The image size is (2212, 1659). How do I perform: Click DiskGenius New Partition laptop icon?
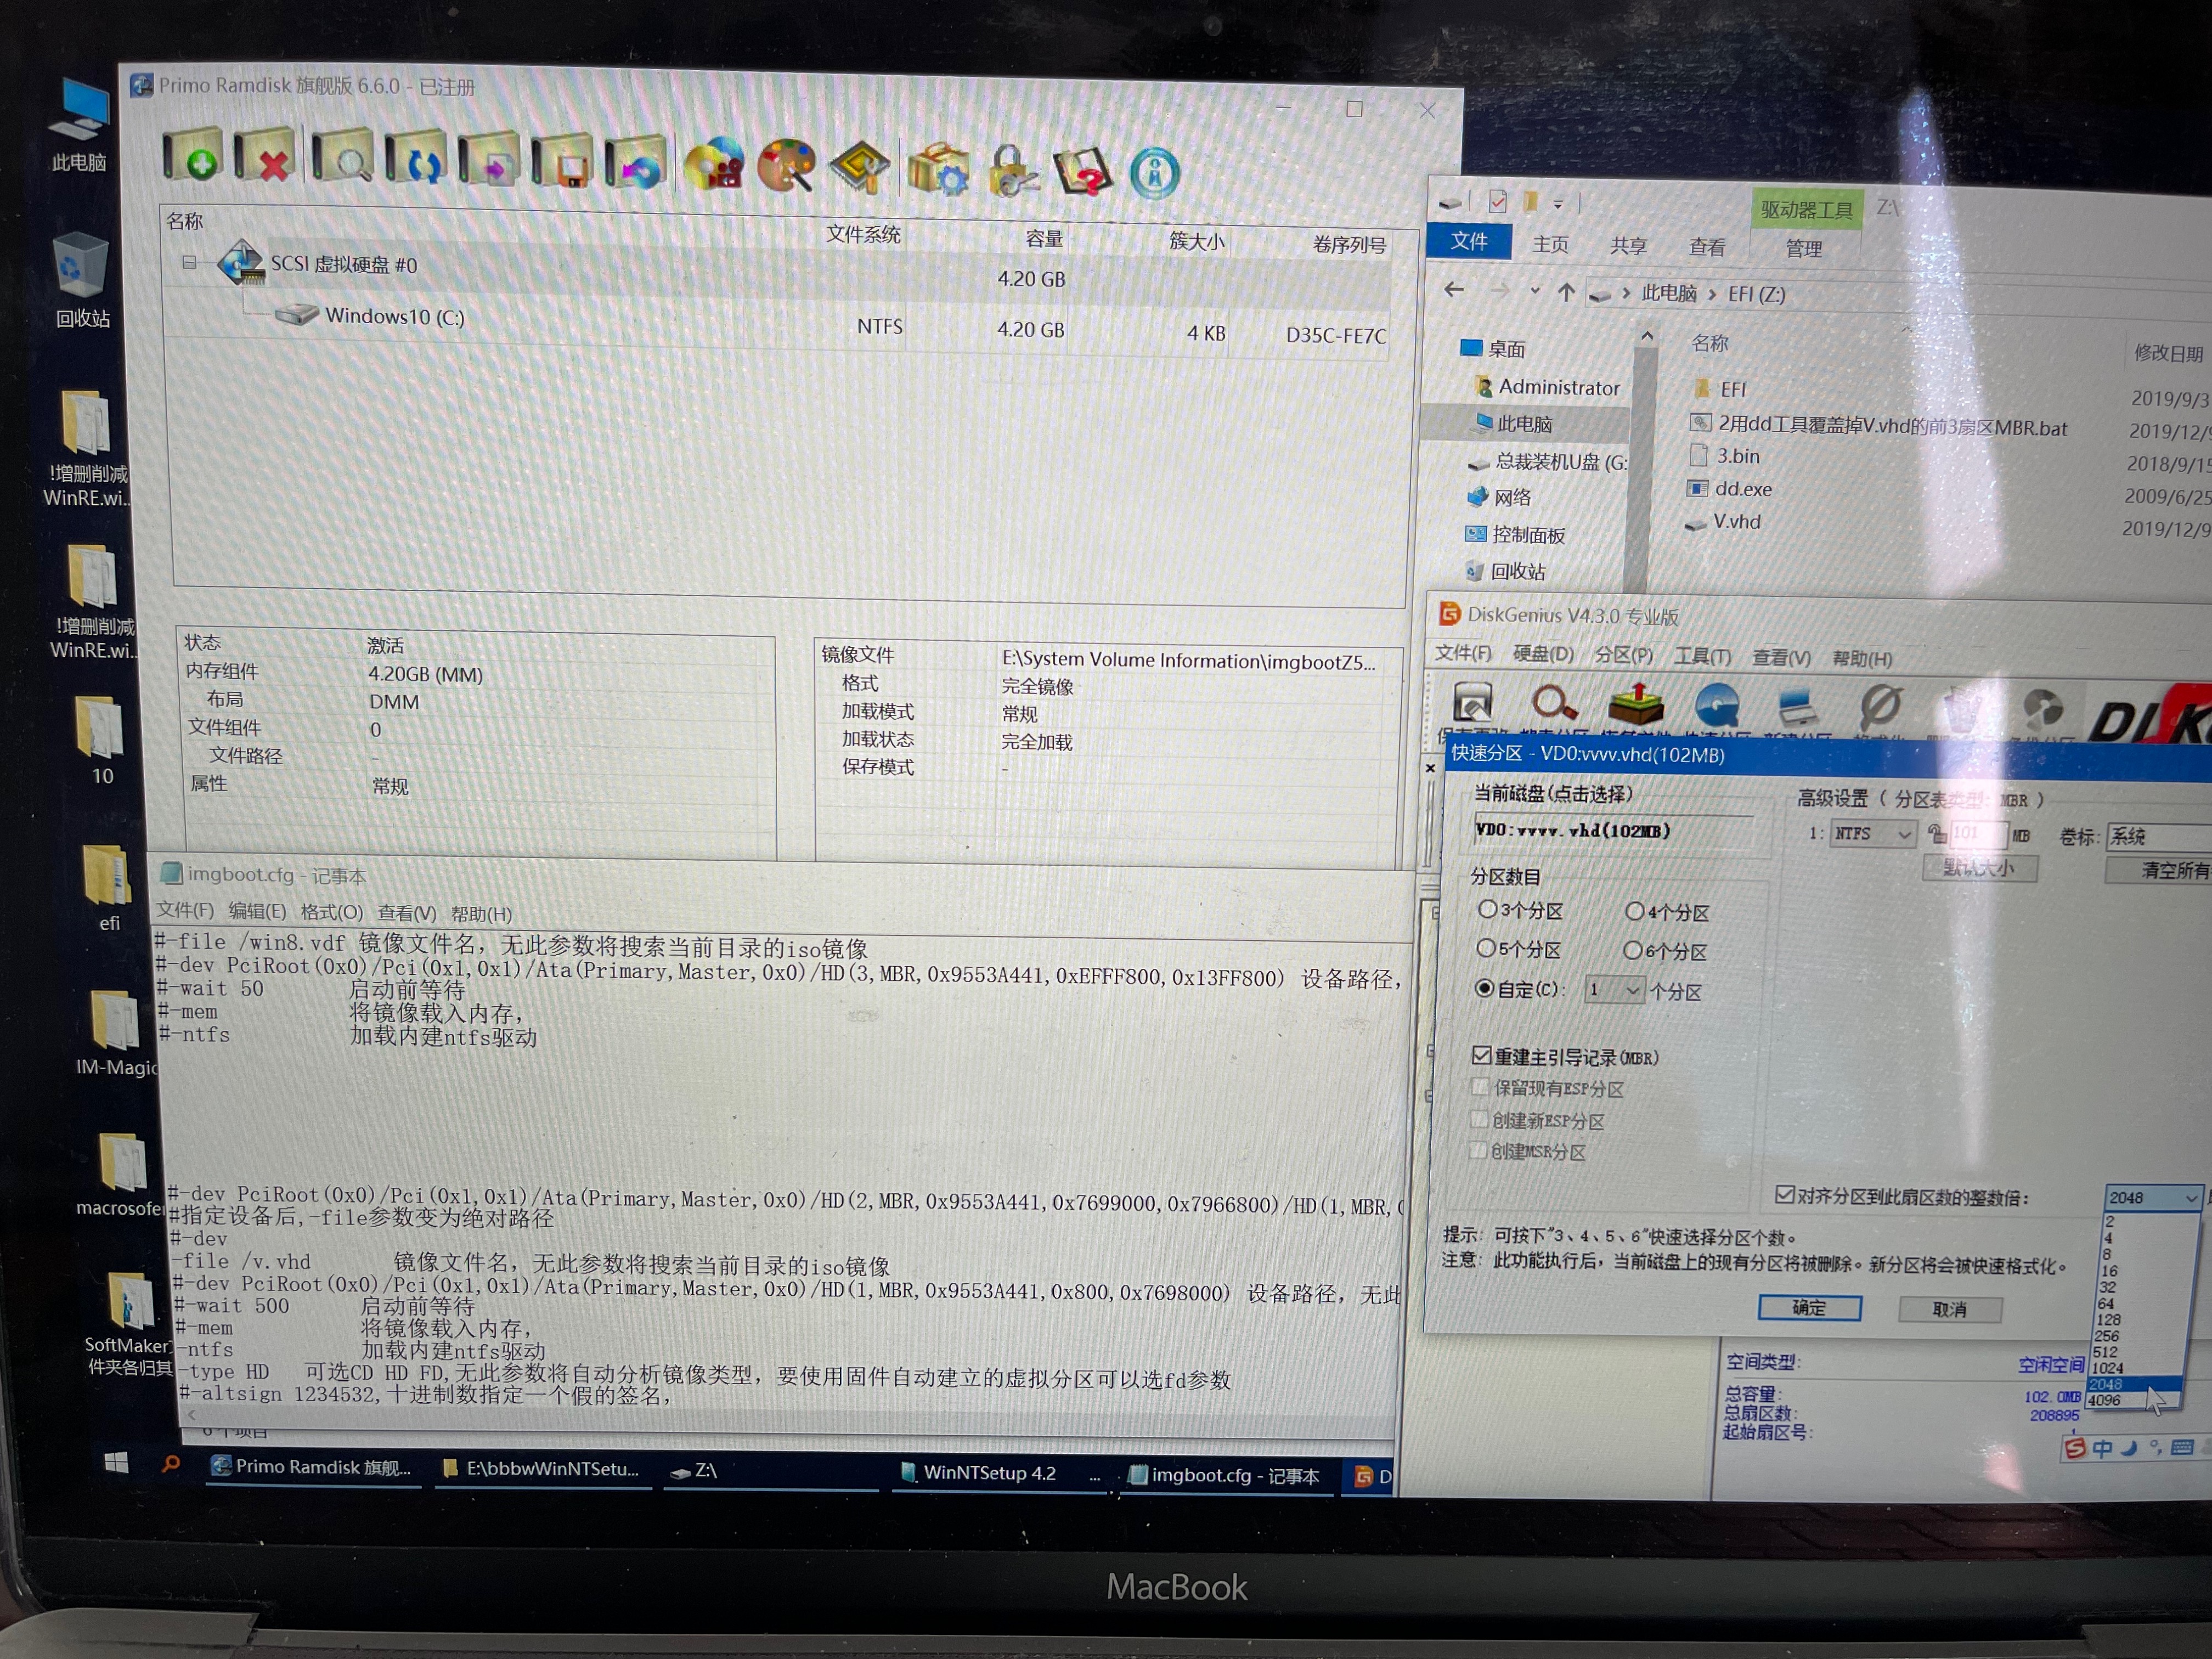[x=1798, y=707]
